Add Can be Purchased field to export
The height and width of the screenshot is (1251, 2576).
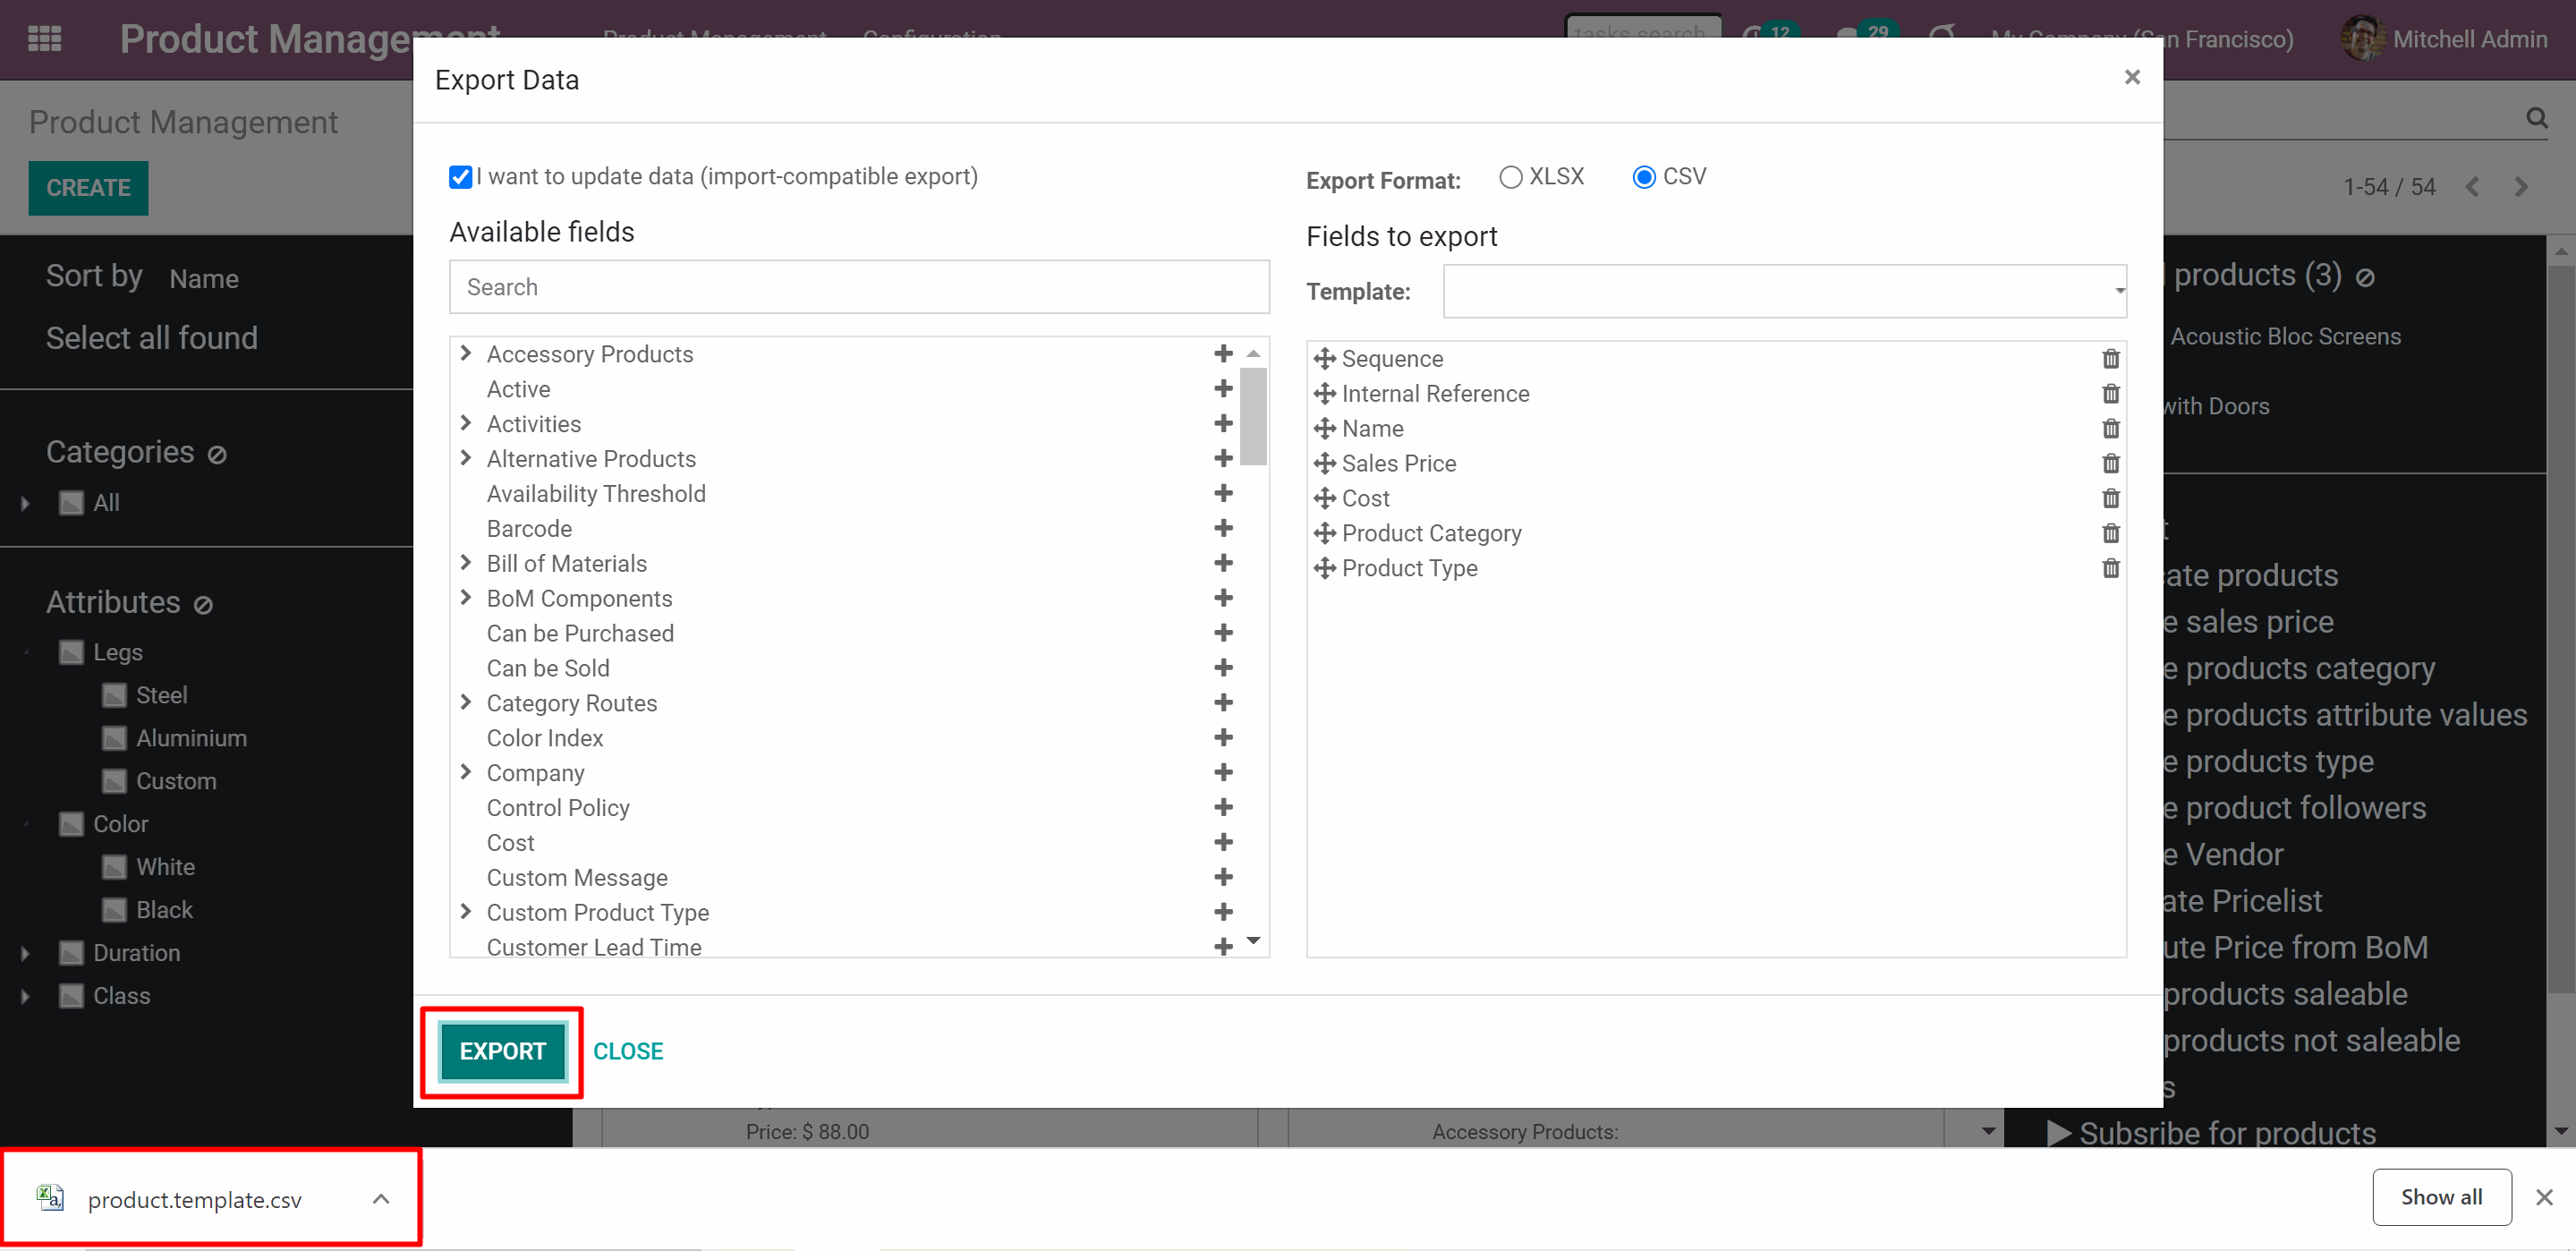tap(1223, 633)
